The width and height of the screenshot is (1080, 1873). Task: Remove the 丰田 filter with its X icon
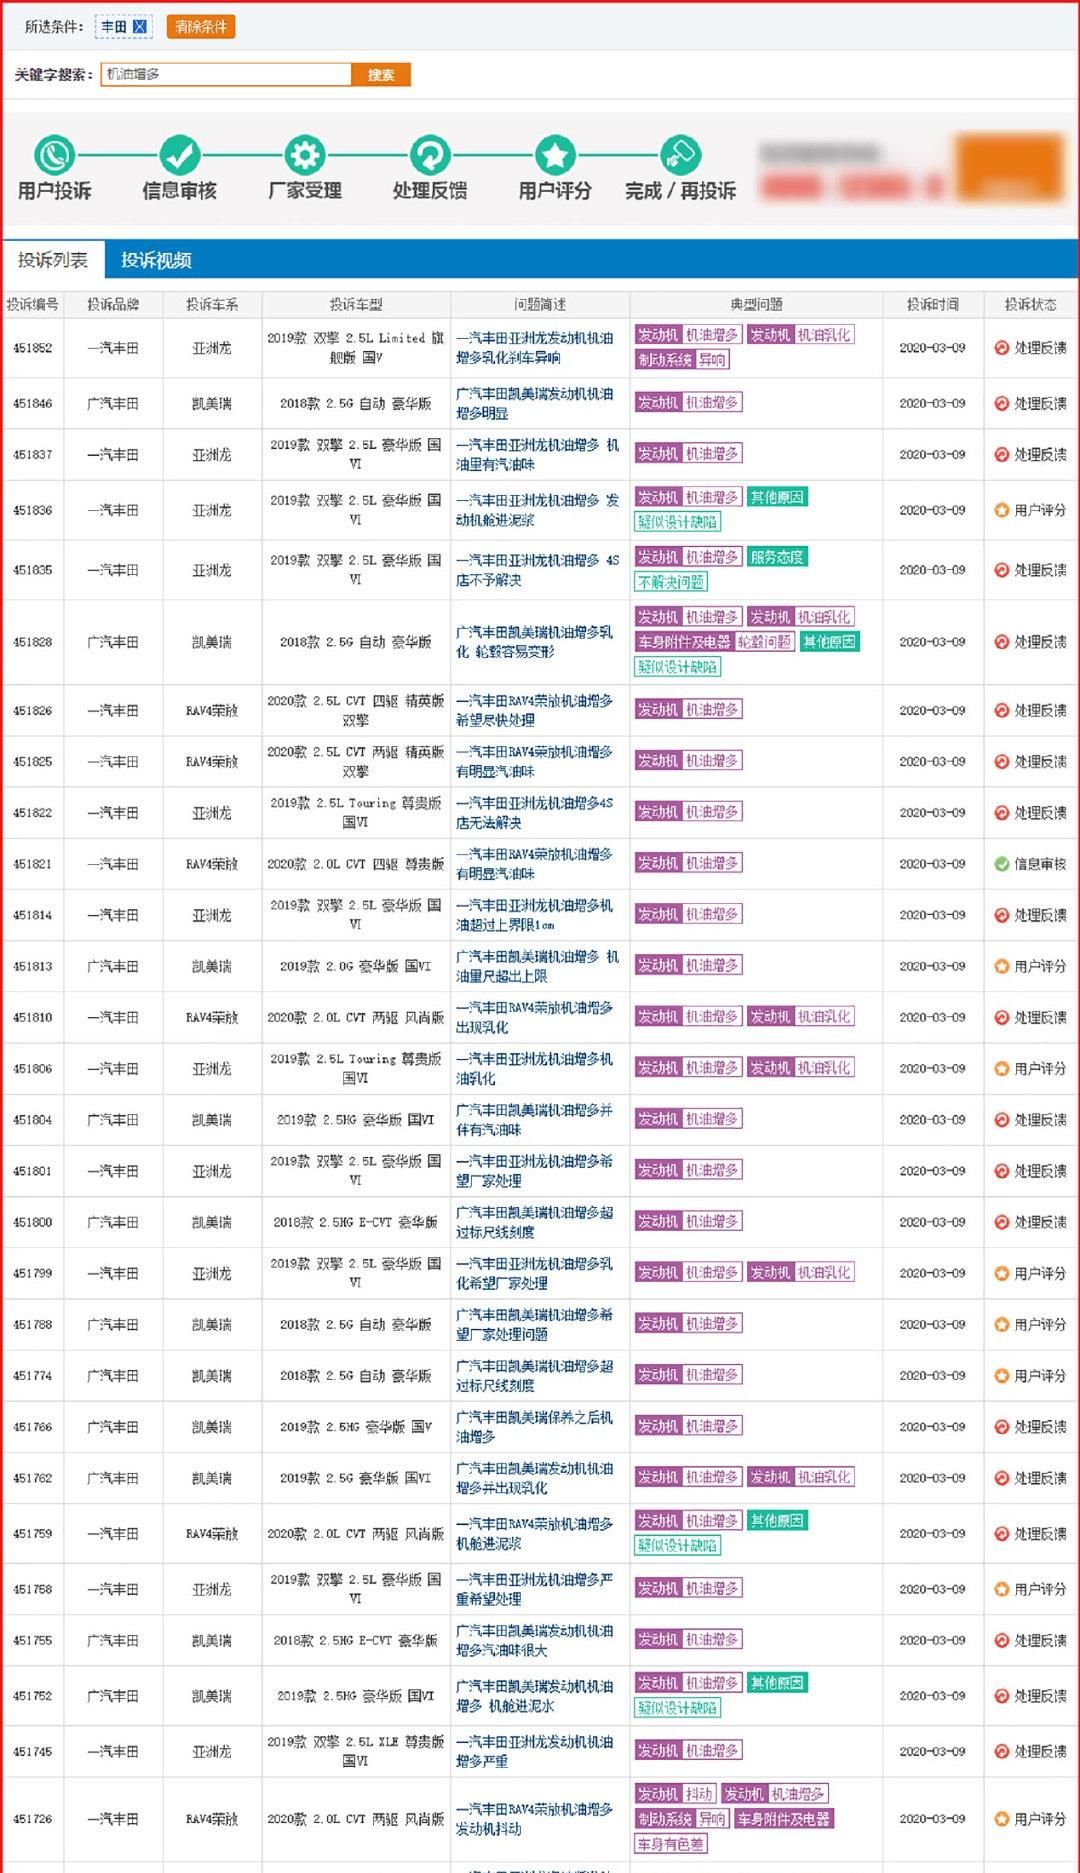point(140,27)
